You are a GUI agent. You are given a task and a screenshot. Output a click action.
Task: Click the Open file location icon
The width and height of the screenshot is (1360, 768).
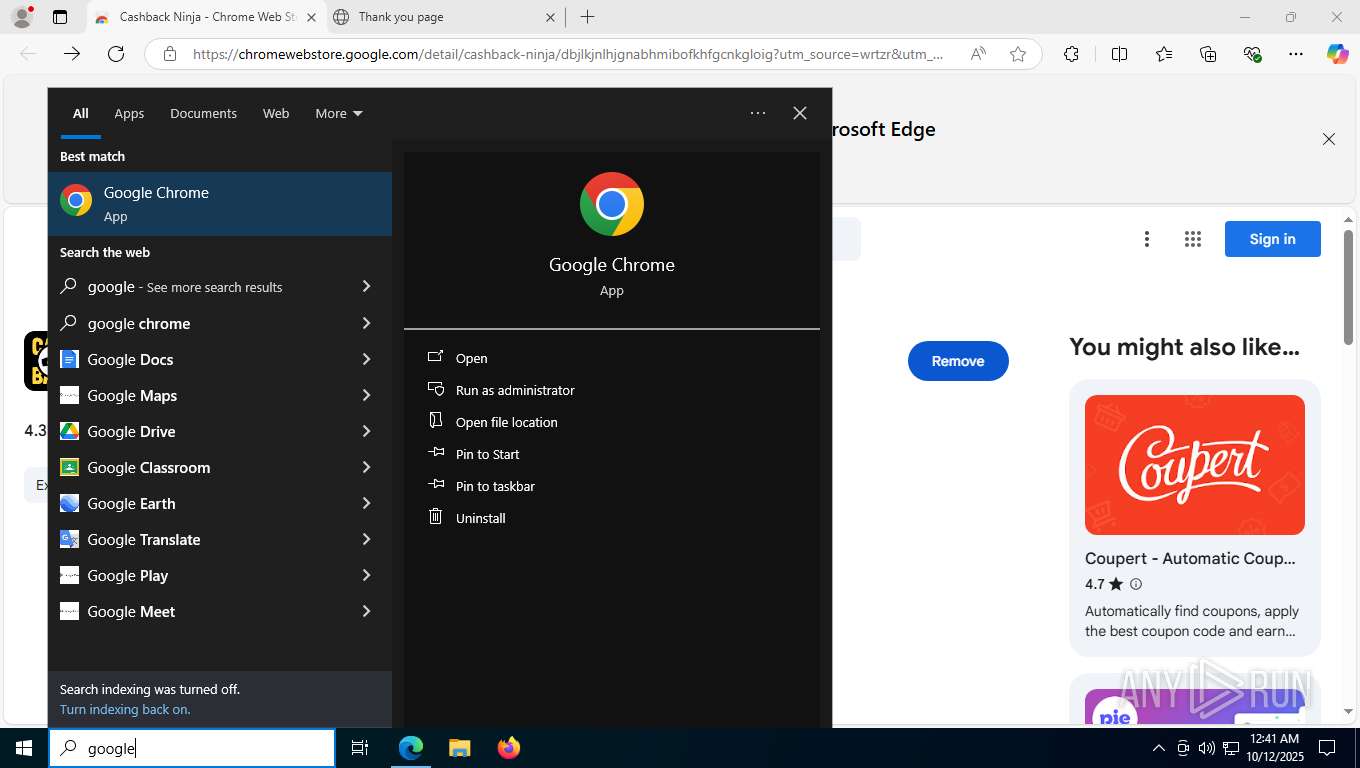[x=435, y=421]
